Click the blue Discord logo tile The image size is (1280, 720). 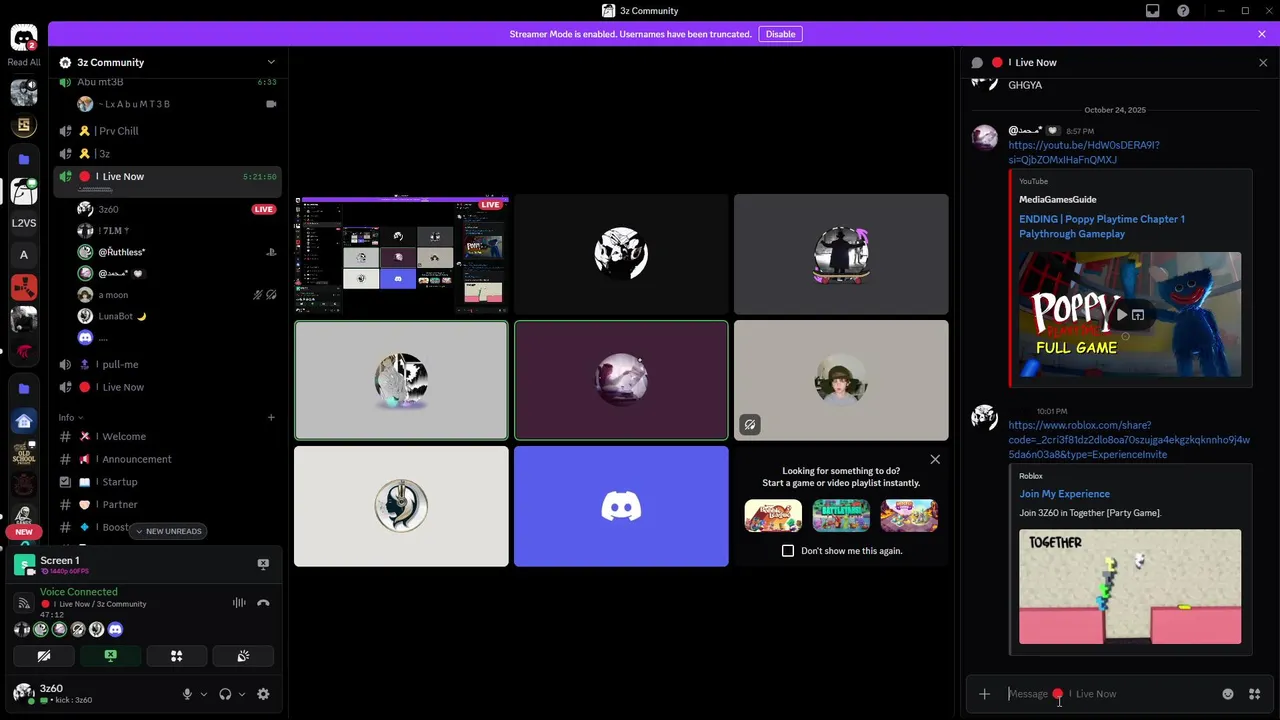[x=621, y=506]
